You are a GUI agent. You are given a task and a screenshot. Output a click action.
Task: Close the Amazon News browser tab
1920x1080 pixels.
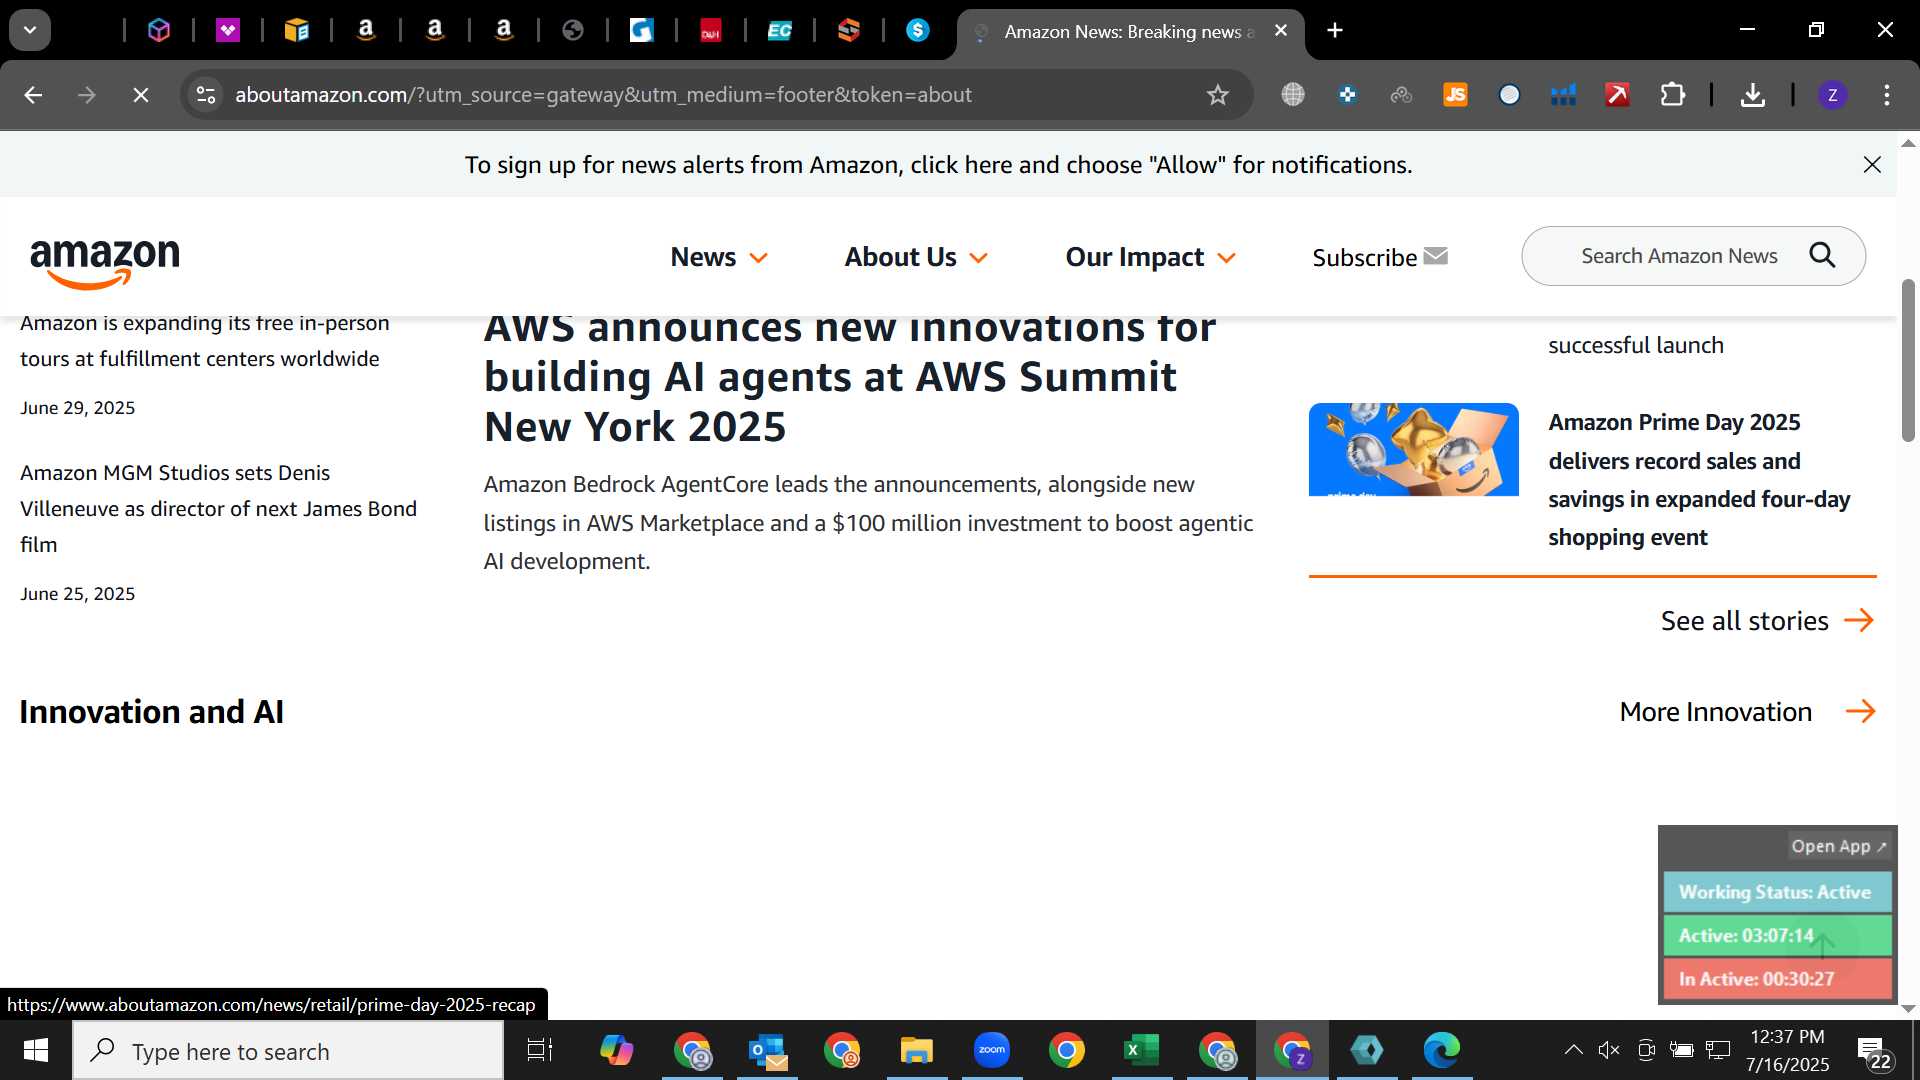point(1281,31)
